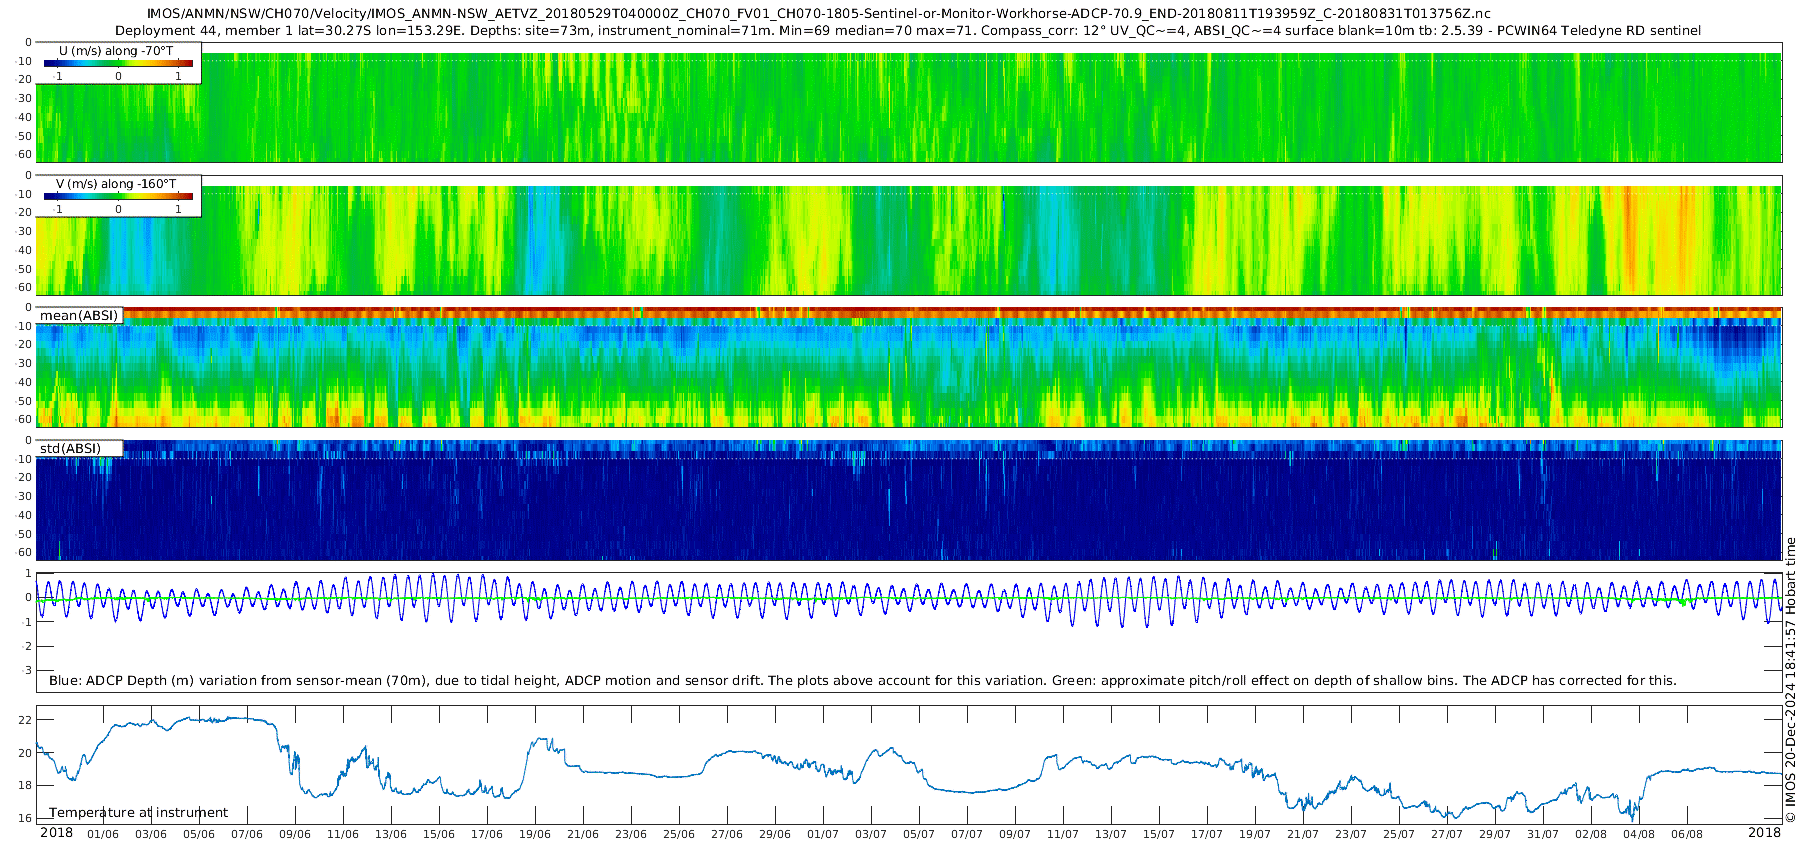Screen dimensions: 1800x850
Task: Select the 'U (m/s) along -70°T' legend title
Action: click(x=116, y=50)
